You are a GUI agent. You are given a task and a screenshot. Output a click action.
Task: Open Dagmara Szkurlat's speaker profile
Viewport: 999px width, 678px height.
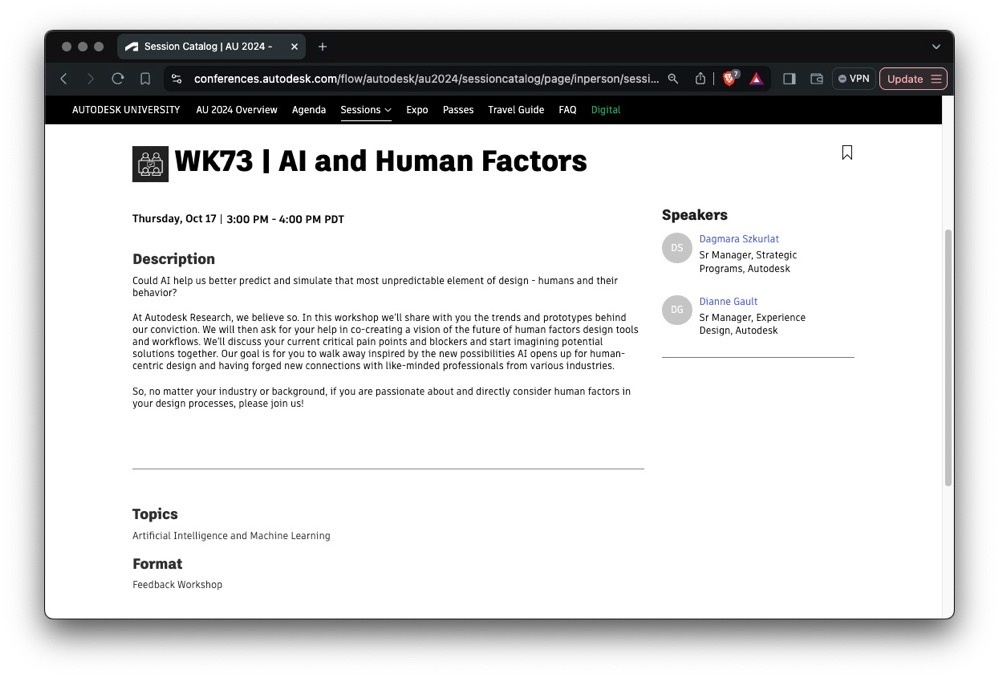[738, 239]
